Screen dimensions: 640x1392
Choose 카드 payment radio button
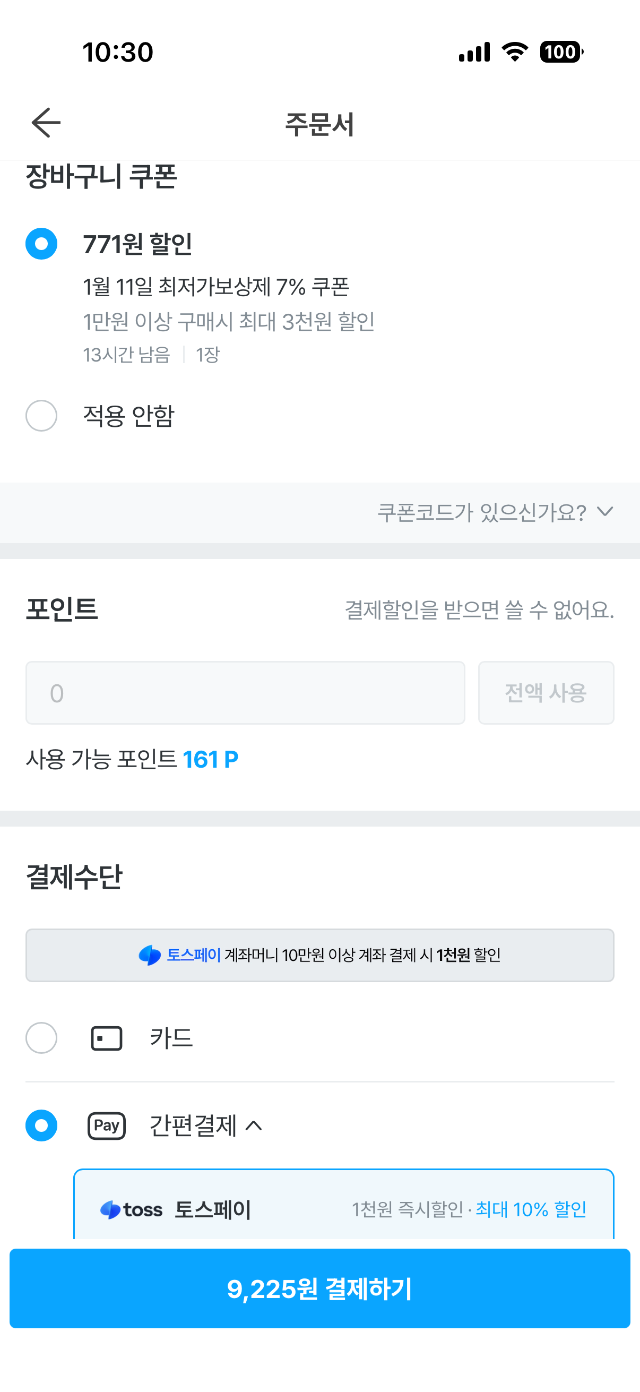pos(41,1039)
